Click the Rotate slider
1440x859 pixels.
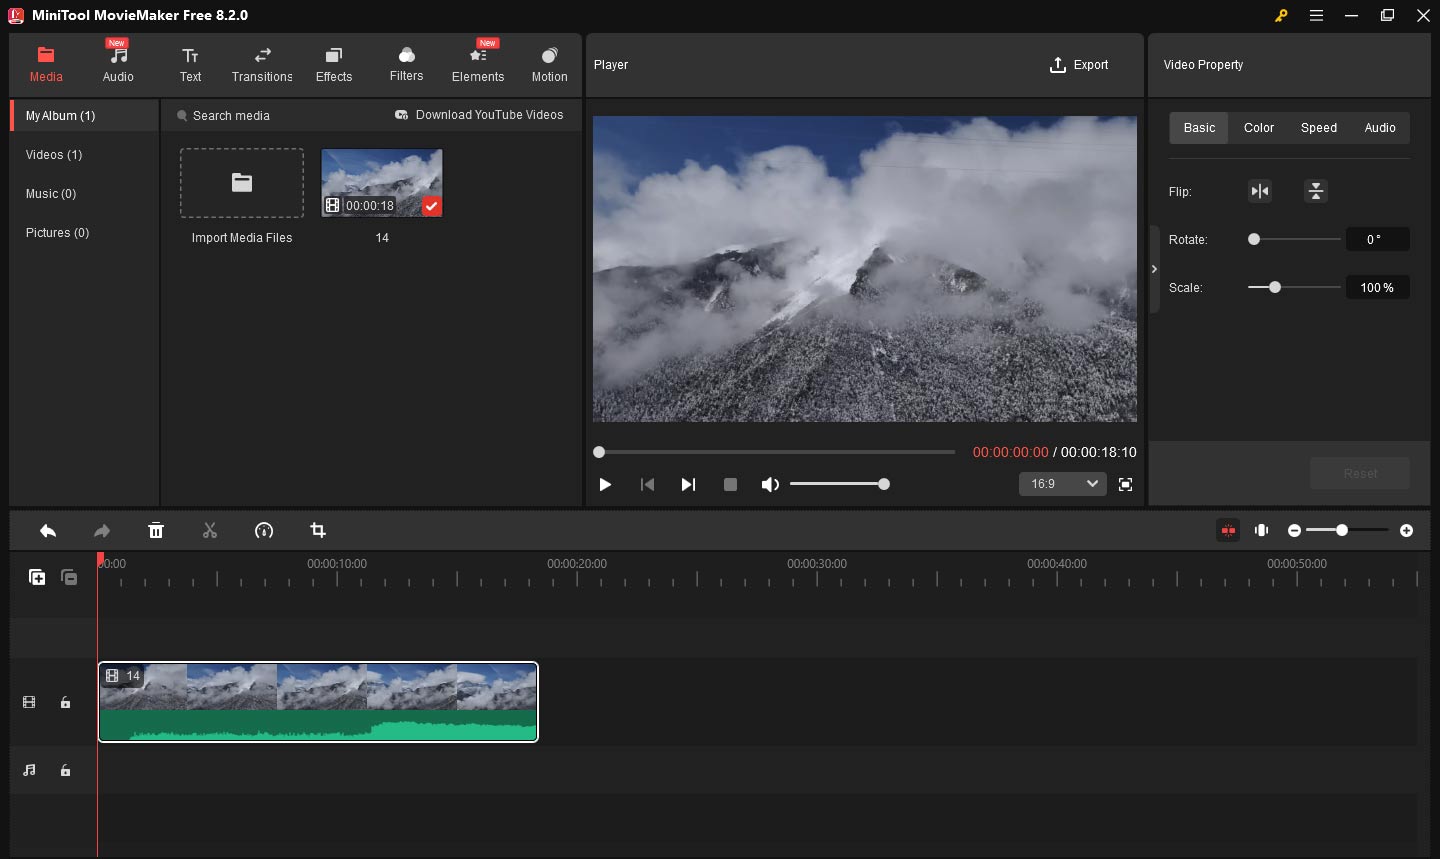(1294, 239)
